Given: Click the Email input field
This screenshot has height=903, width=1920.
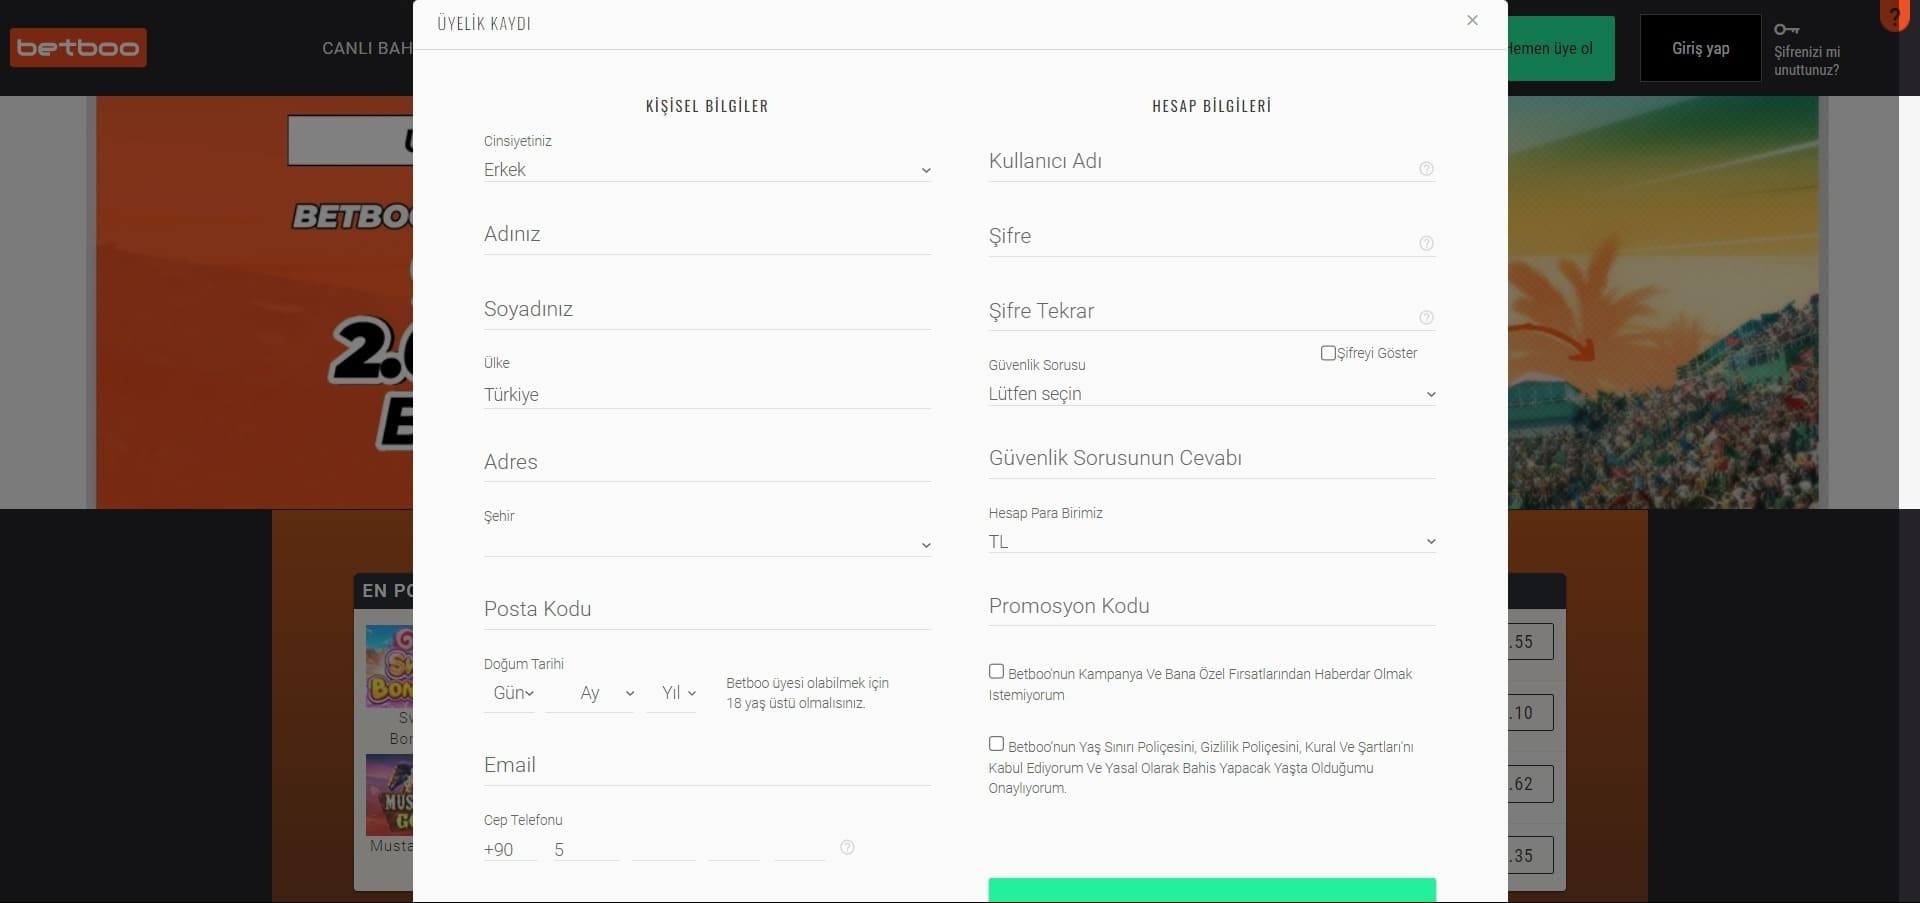Looking at the screenshot, I should pyautogui.click(x=706, y=766).
